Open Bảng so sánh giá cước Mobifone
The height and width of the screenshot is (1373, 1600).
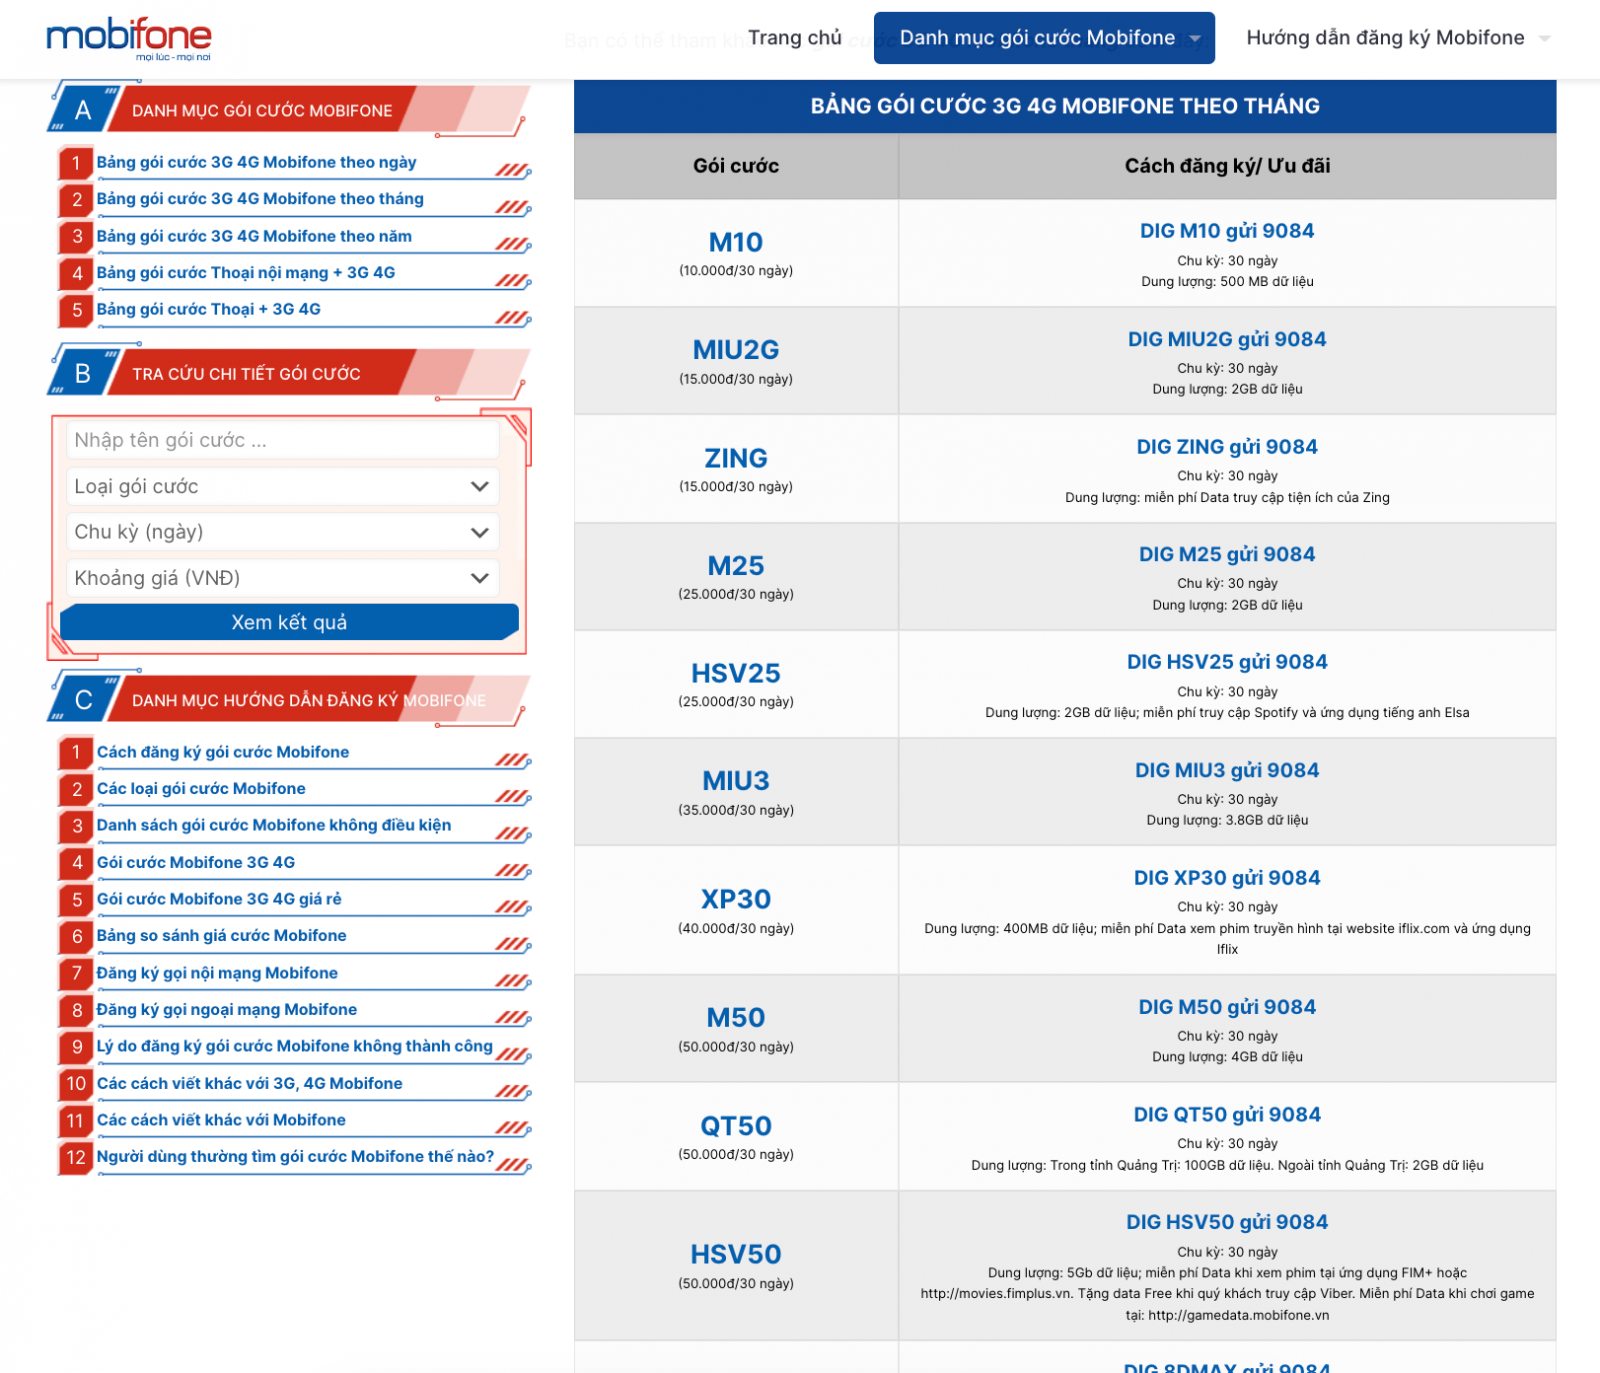[x=221, y=935]
